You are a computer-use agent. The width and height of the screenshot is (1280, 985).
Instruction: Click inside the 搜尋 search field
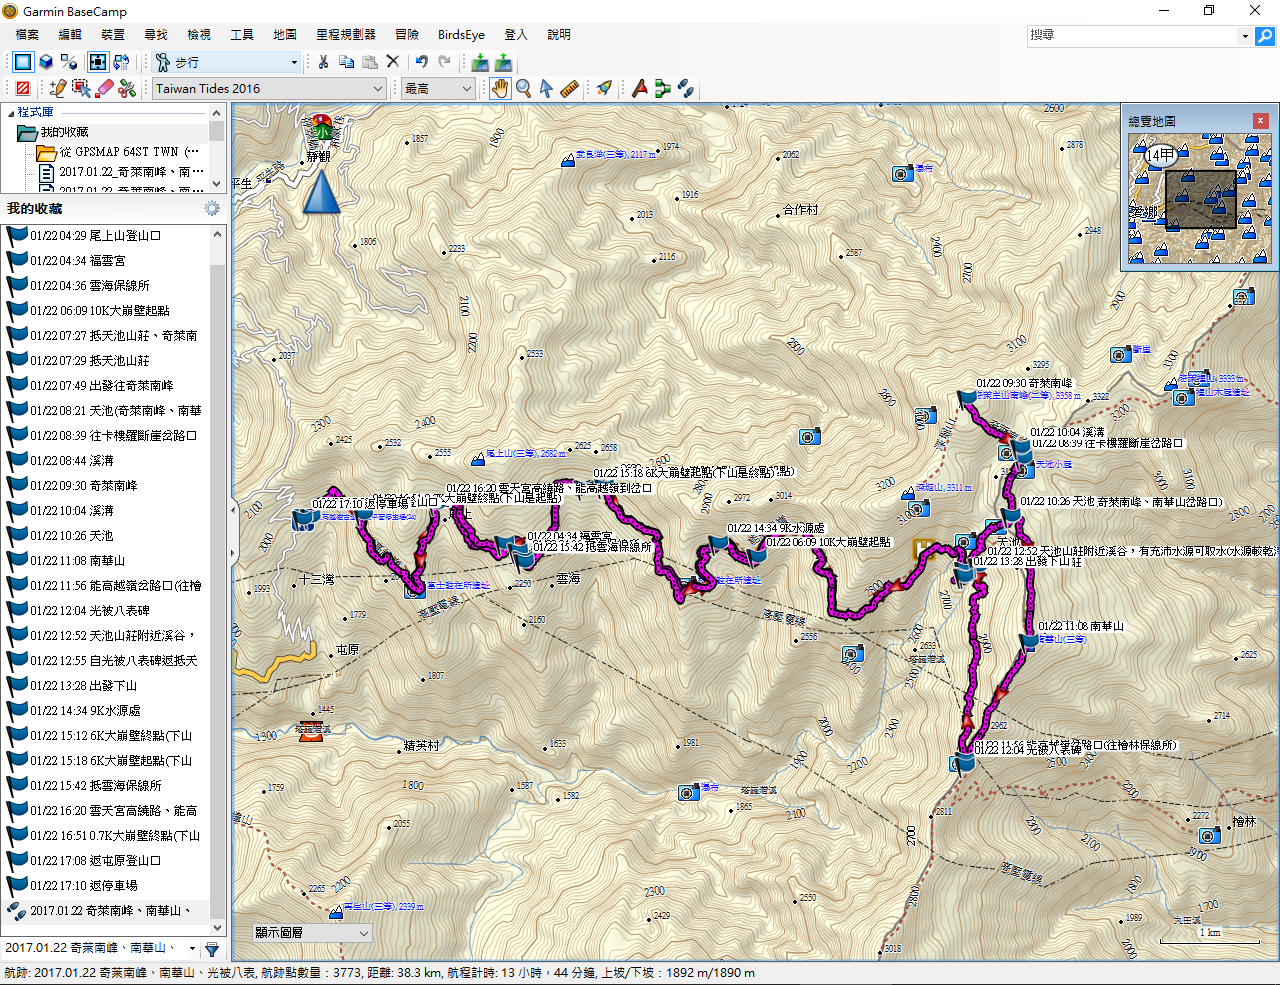(1133, 36)
